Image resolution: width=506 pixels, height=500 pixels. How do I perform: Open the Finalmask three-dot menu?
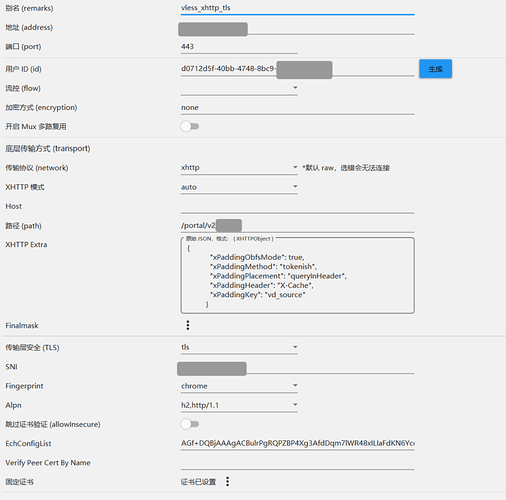[188, 325]
